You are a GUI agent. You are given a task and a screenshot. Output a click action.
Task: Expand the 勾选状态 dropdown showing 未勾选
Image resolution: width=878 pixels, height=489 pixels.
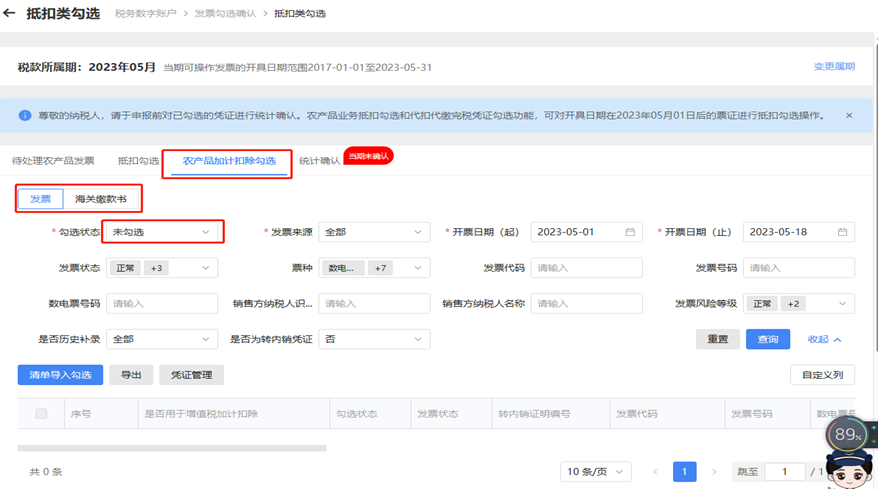click(161, 232)
